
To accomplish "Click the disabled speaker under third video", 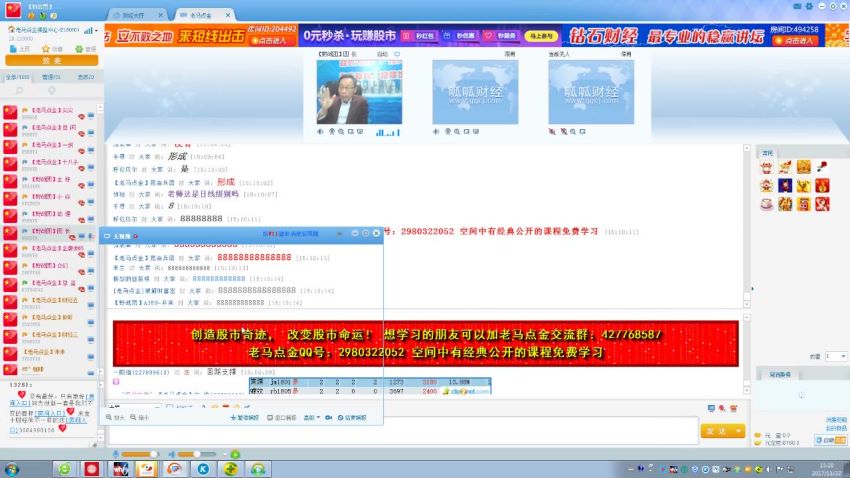I will coord(552,132).
